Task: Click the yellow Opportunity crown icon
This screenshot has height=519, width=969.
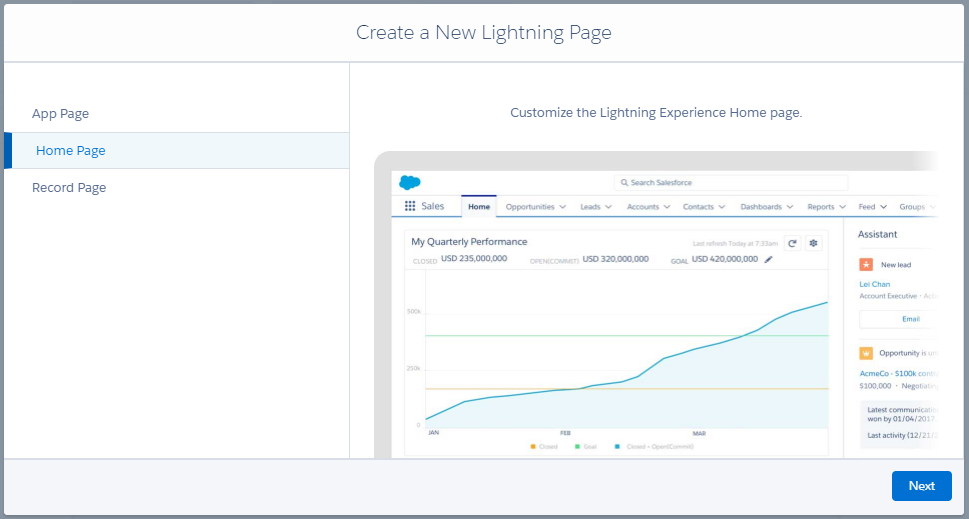Action: pos(867,353)
